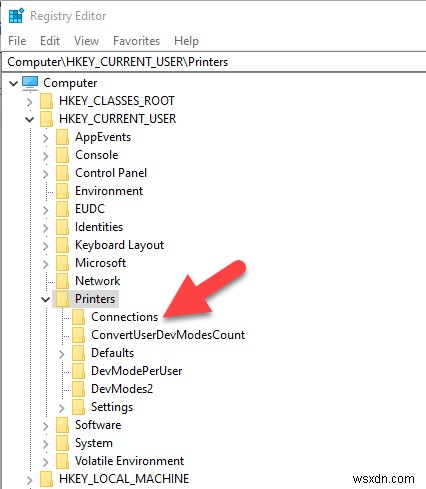Select the Network key label
This screenshot has height=489, width=426.
click(97, 281)
